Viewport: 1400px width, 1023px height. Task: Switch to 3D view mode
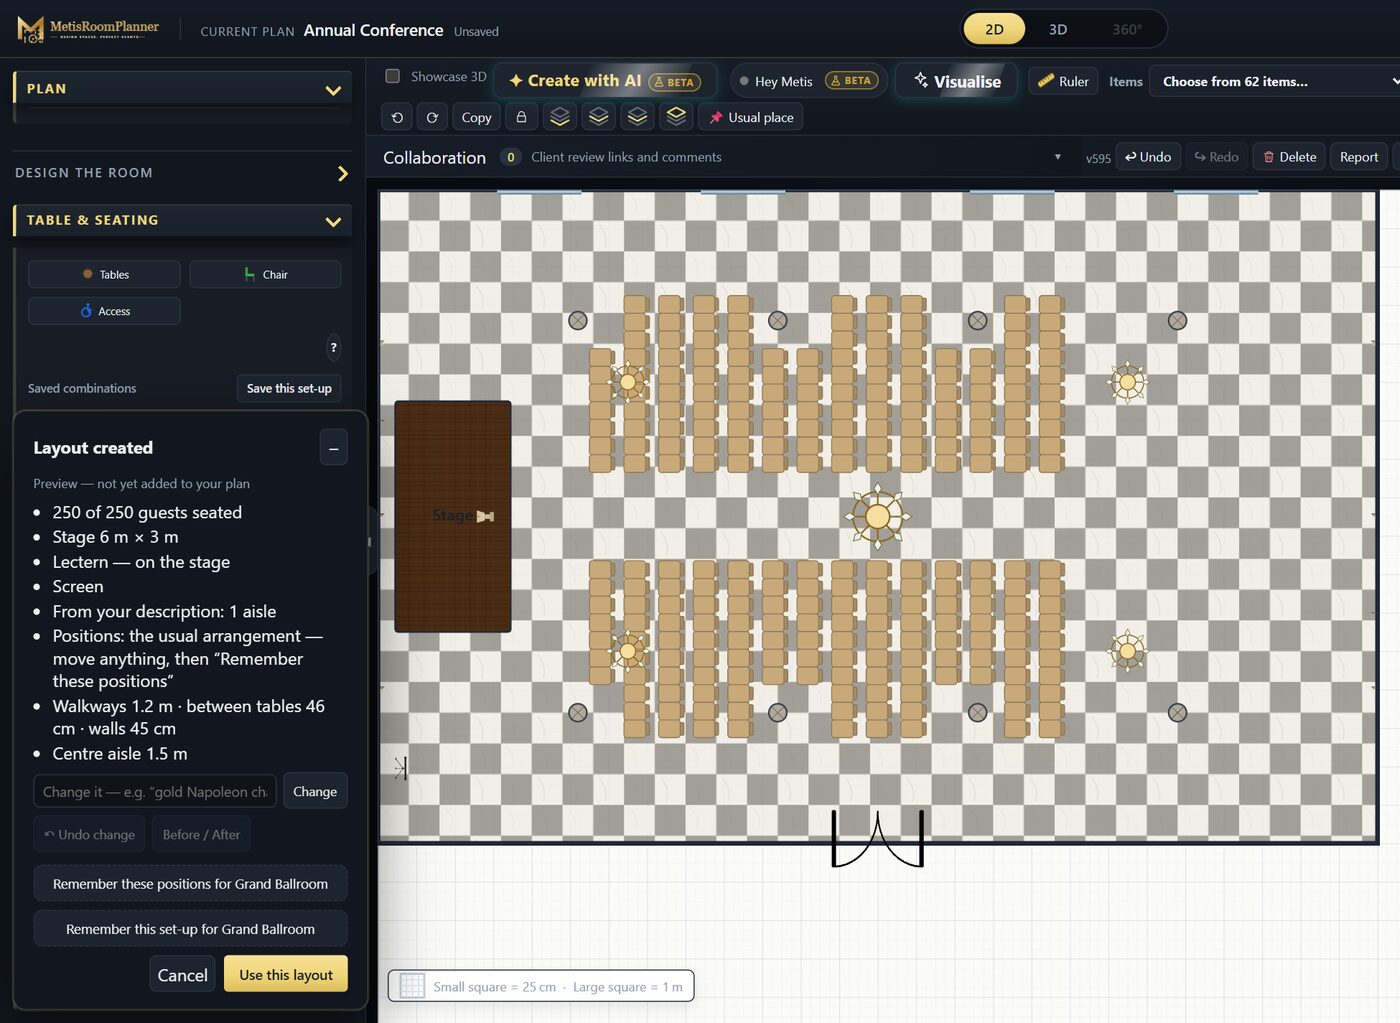pos(1058,29)
